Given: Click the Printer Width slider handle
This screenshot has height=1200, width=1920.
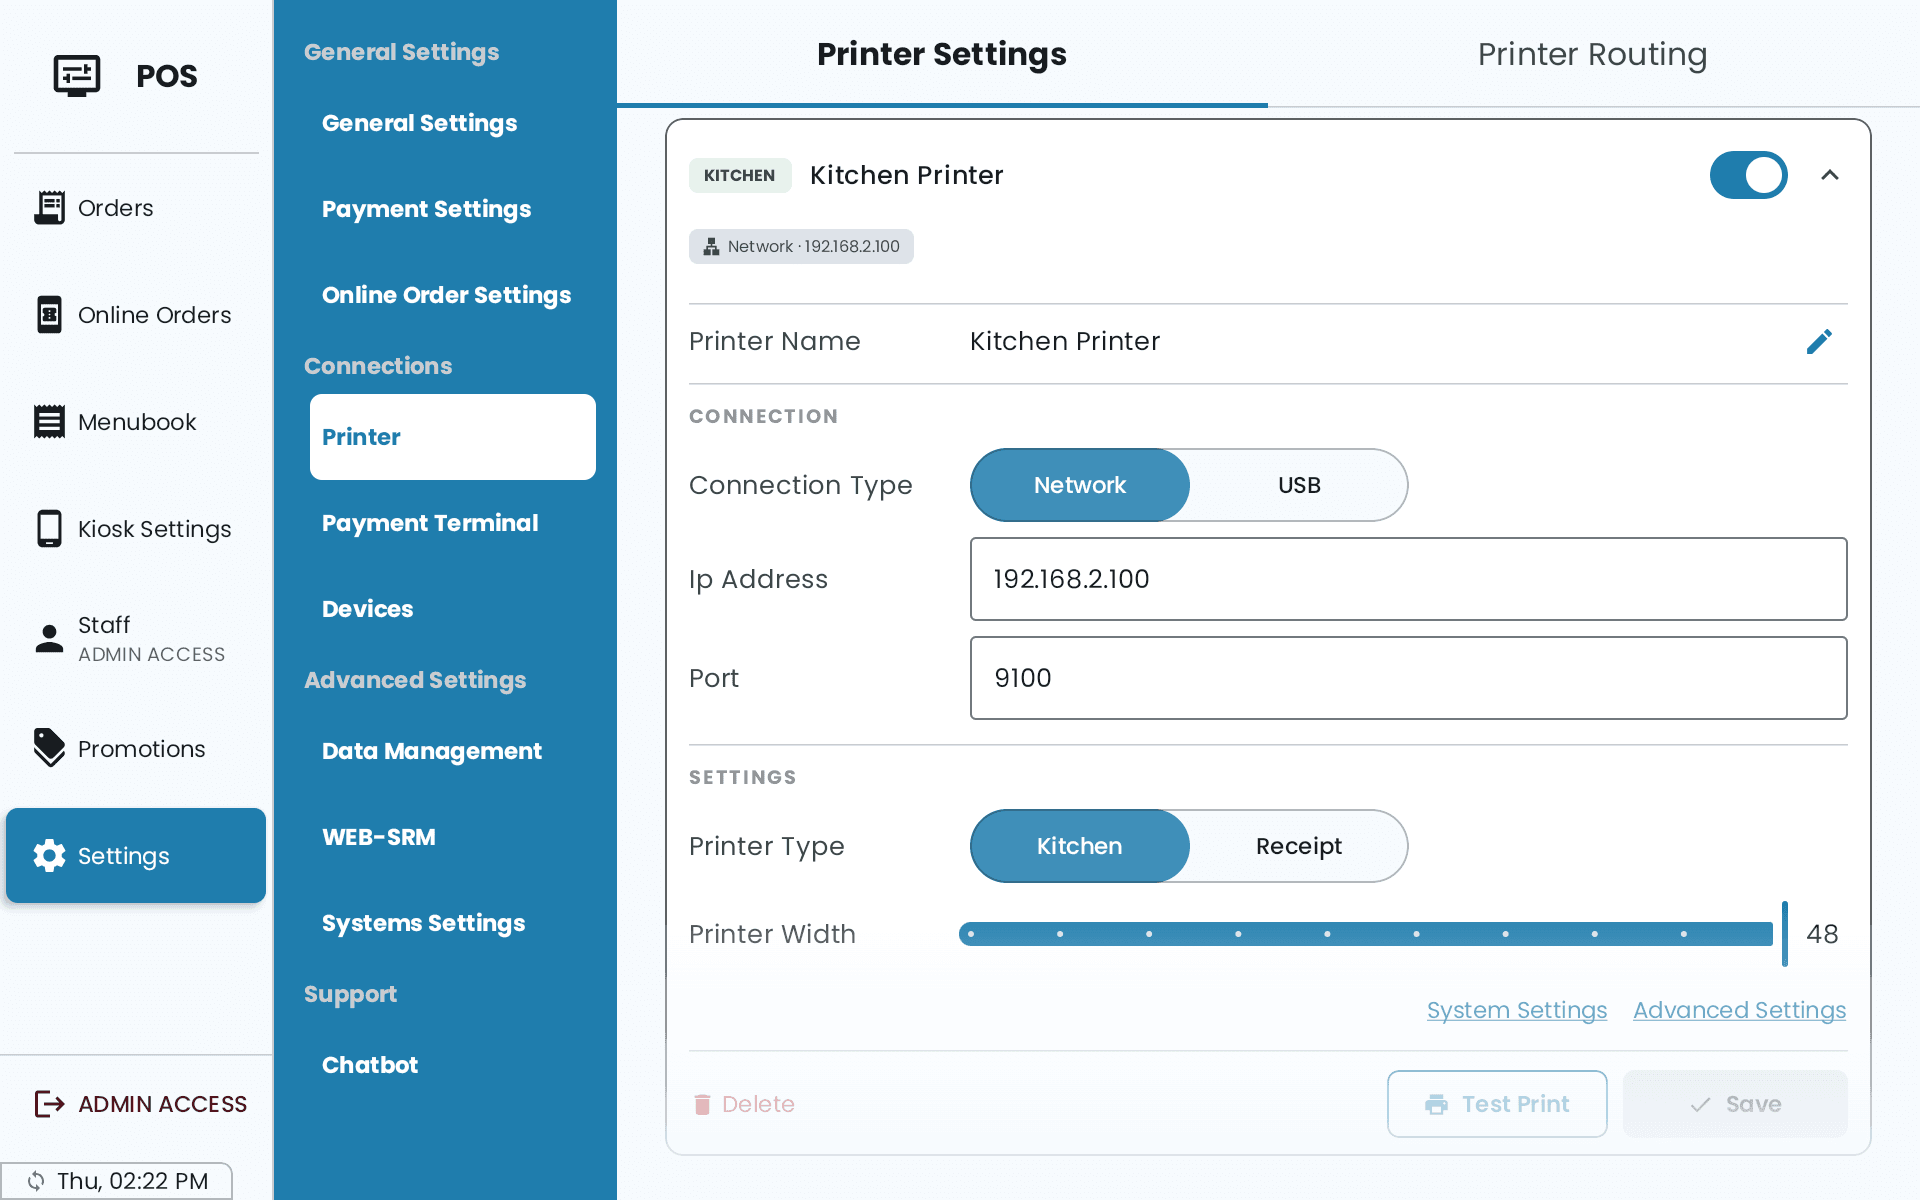Looking at the screenshot, I should coord(1784,934).
